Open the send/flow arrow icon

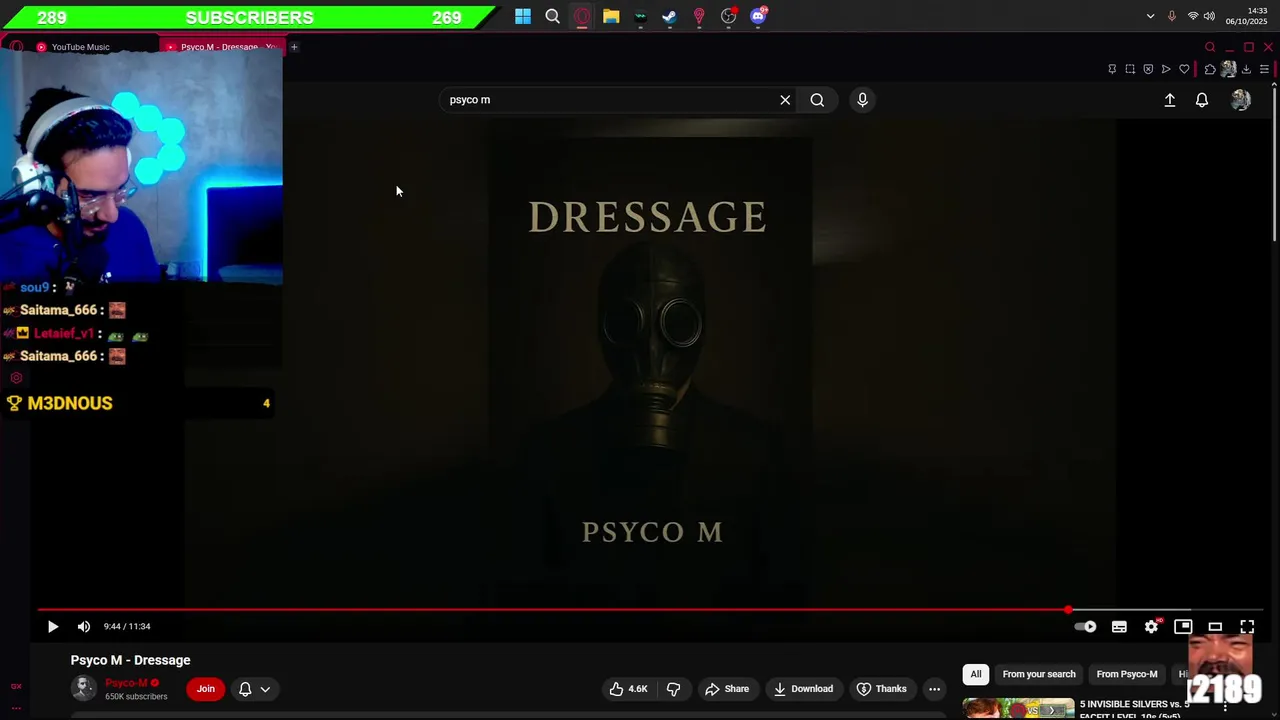pos(1166,69)
